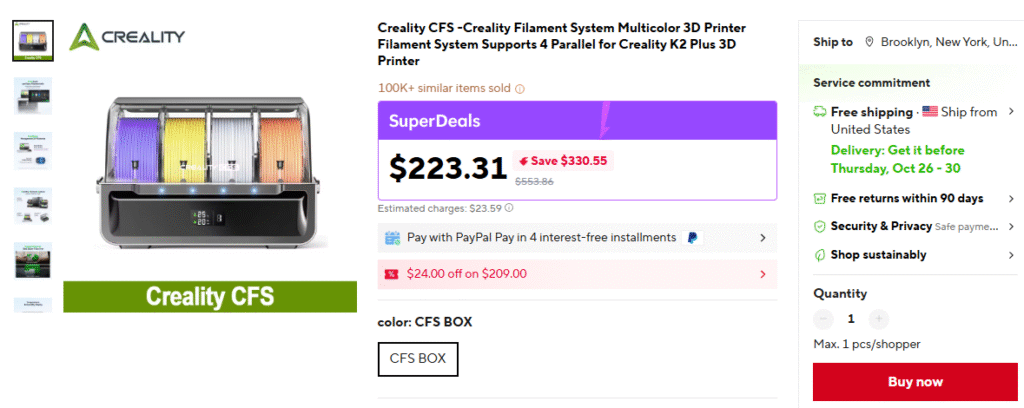This screenshot has width=1024, height=408.
Task: Click the red coupon icon for $24.00 off
Action: pos(392,274)
